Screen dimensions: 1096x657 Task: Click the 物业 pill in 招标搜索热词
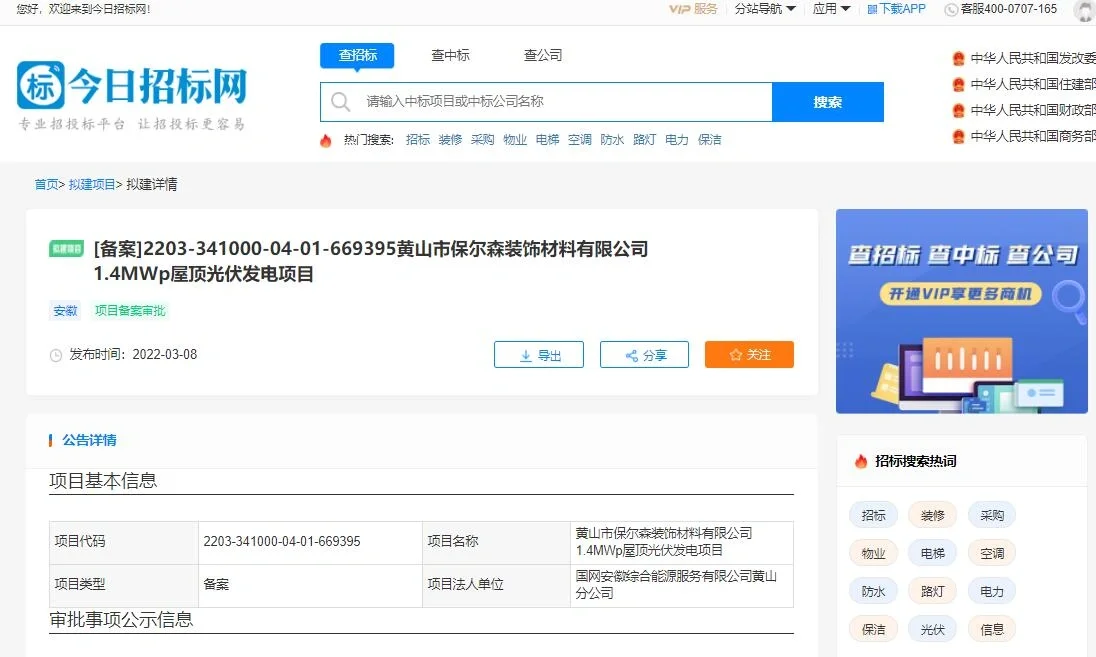click(873, 554)
